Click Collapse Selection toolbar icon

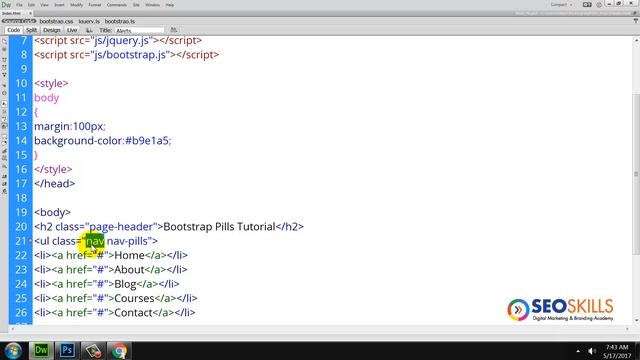pyautogui.click(x=4, y=67)
